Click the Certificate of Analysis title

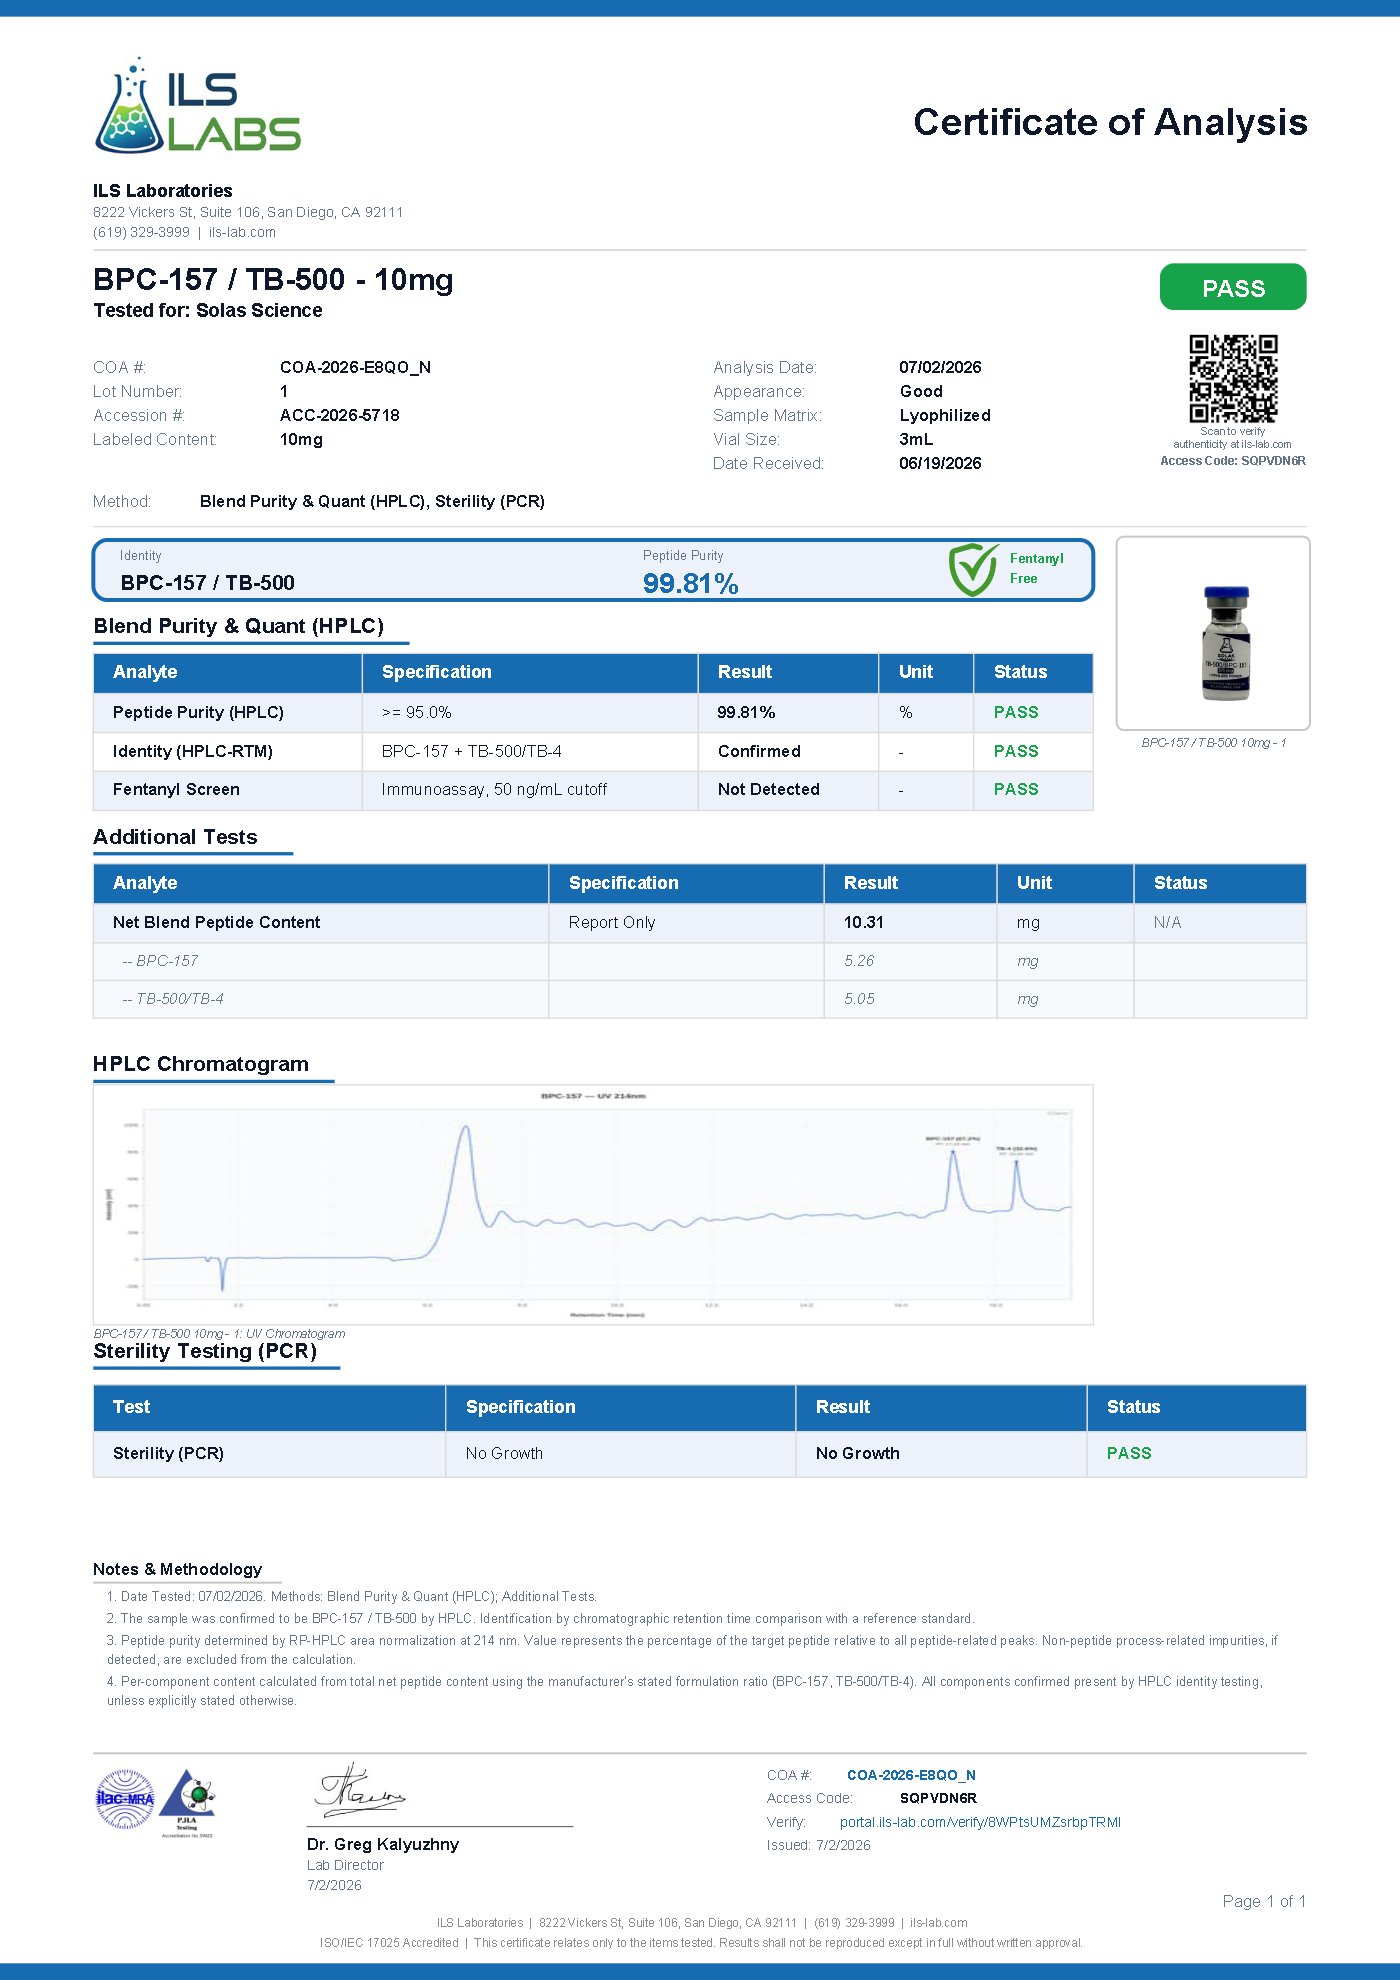point(1110,122)
